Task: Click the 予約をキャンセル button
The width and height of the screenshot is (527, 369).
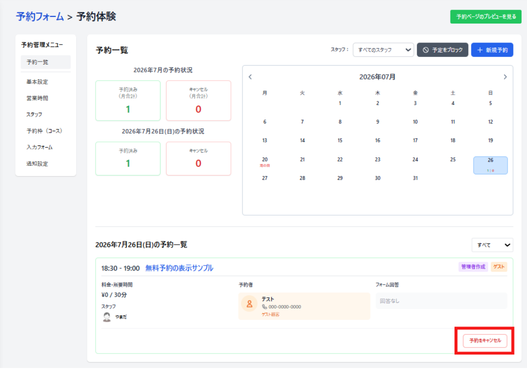Action: coord(485,341)
